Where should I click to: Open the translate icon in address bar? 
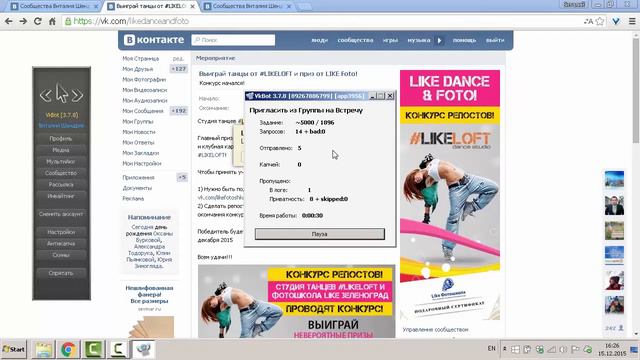[588, 21]
